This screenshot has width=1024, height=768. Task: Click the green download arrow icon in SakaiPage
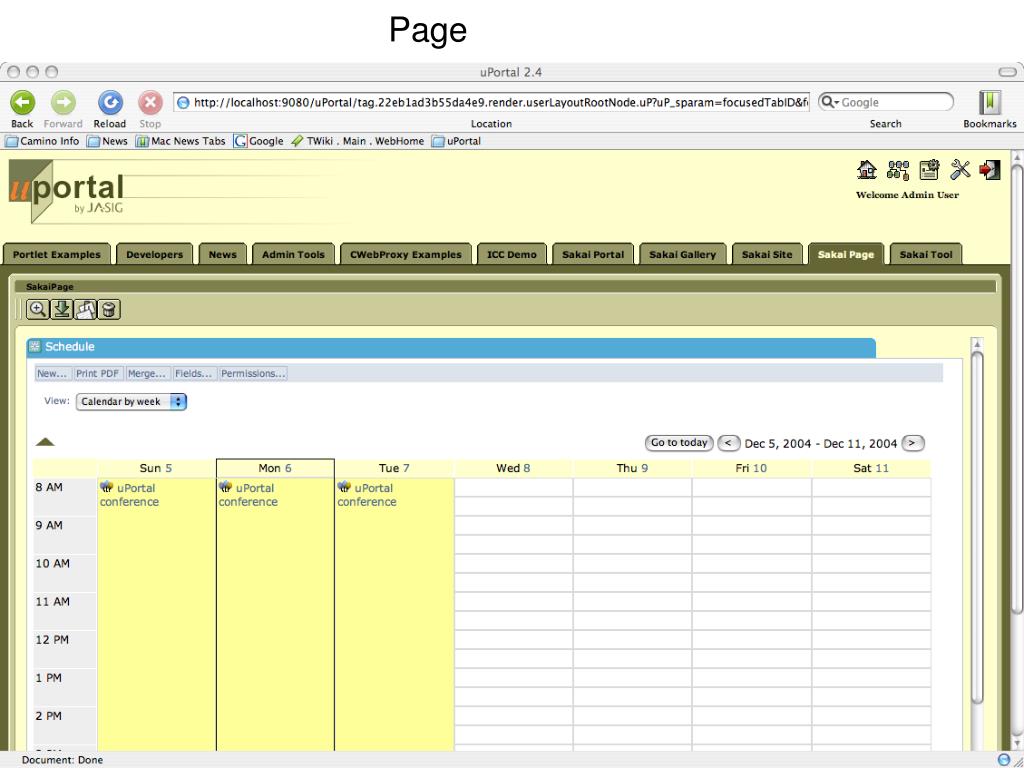62,309
